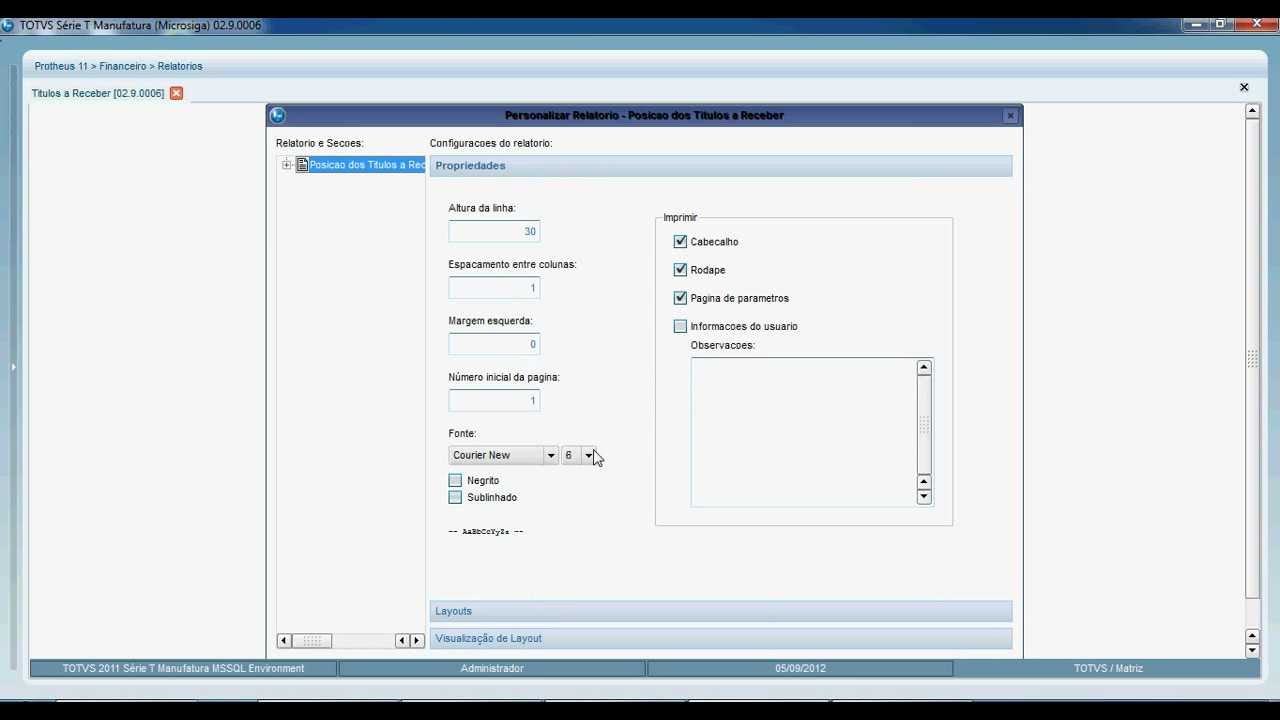
Task: Click the Administrador status bar entry
Action: (x=492, y=668)
